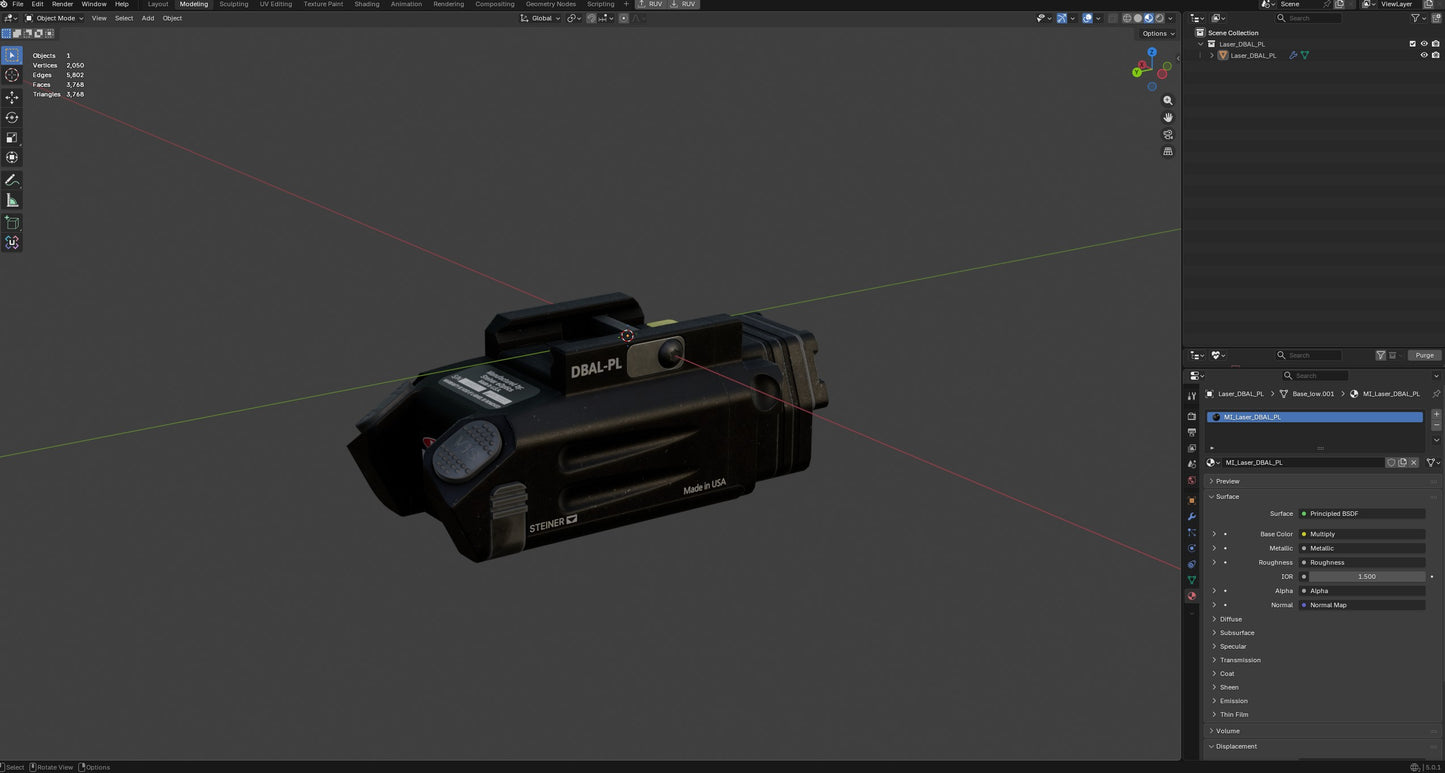Choose the Rotate tool
The height and width of the screenshot is (773, 1445).
(12, 117)
